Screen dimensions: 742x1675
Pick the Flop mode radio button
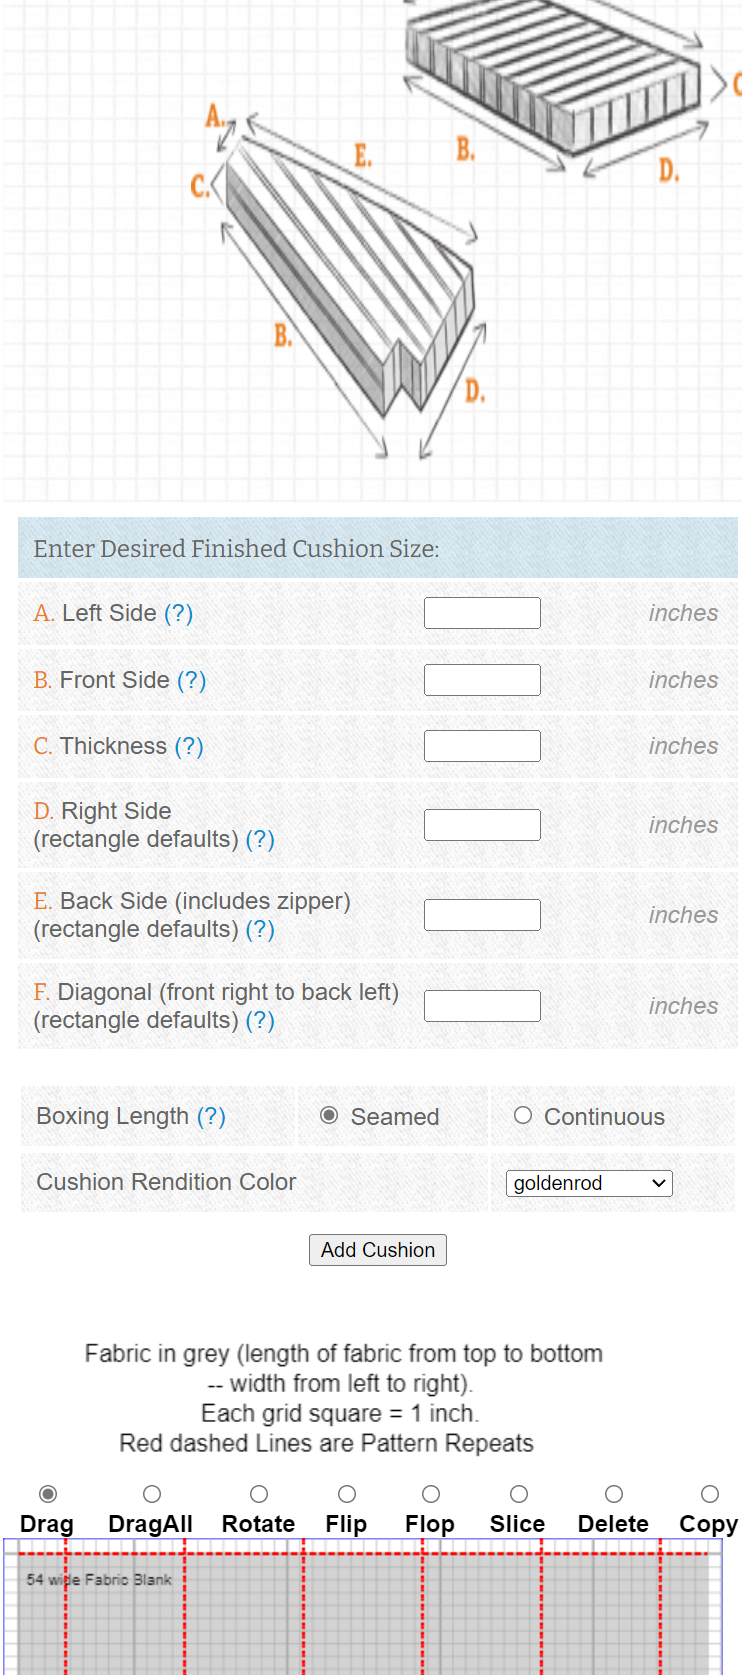pos(431,1494)
